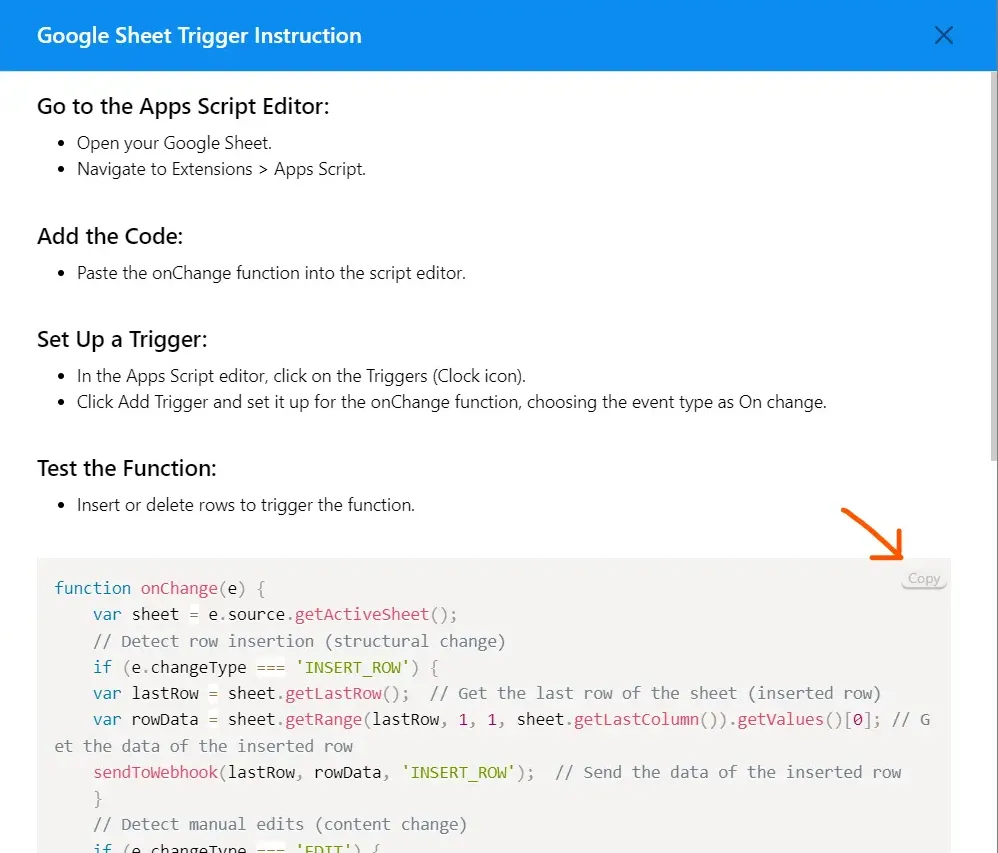
Task: Click the 'var lastRow = sheet.getLastRow()' code line
Action: pos(250,693)
